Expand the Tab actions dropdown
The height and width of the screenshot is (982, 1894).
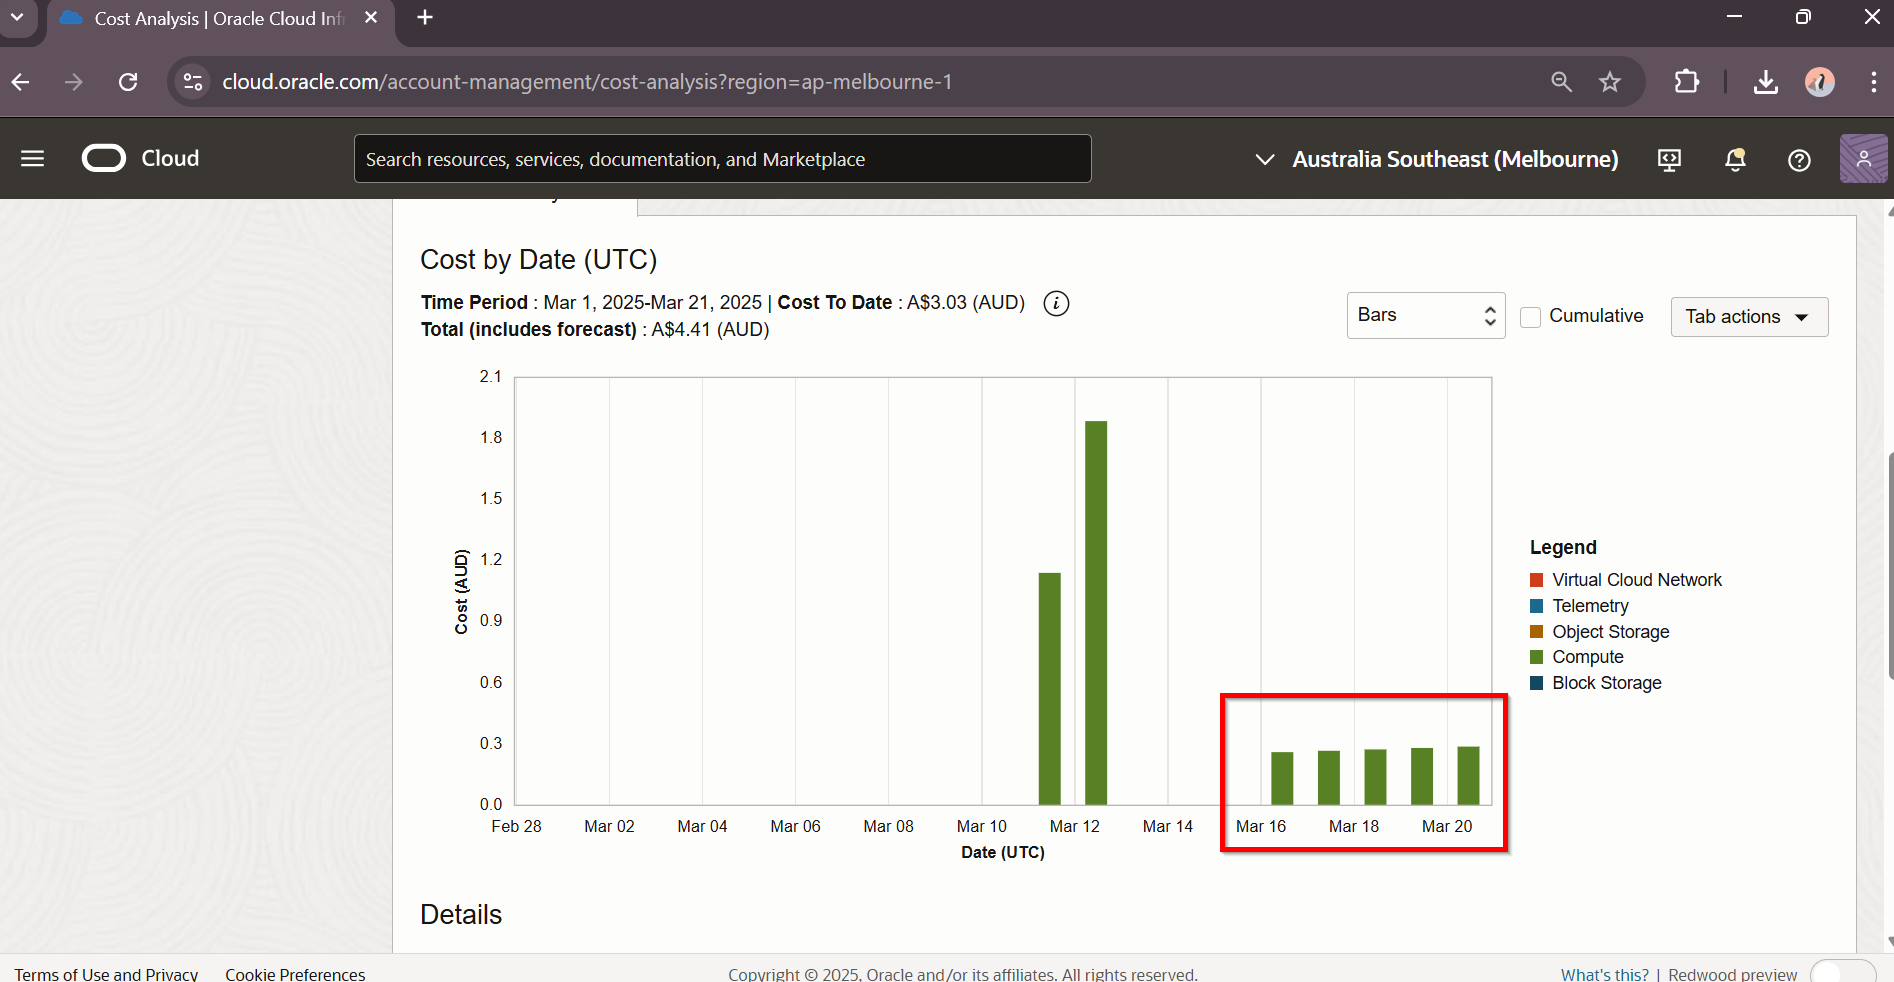pos(1748,317)
